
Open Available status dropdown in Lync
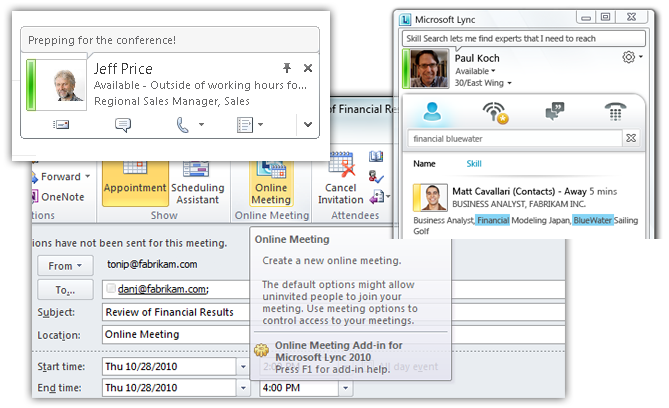coord(475,71)
